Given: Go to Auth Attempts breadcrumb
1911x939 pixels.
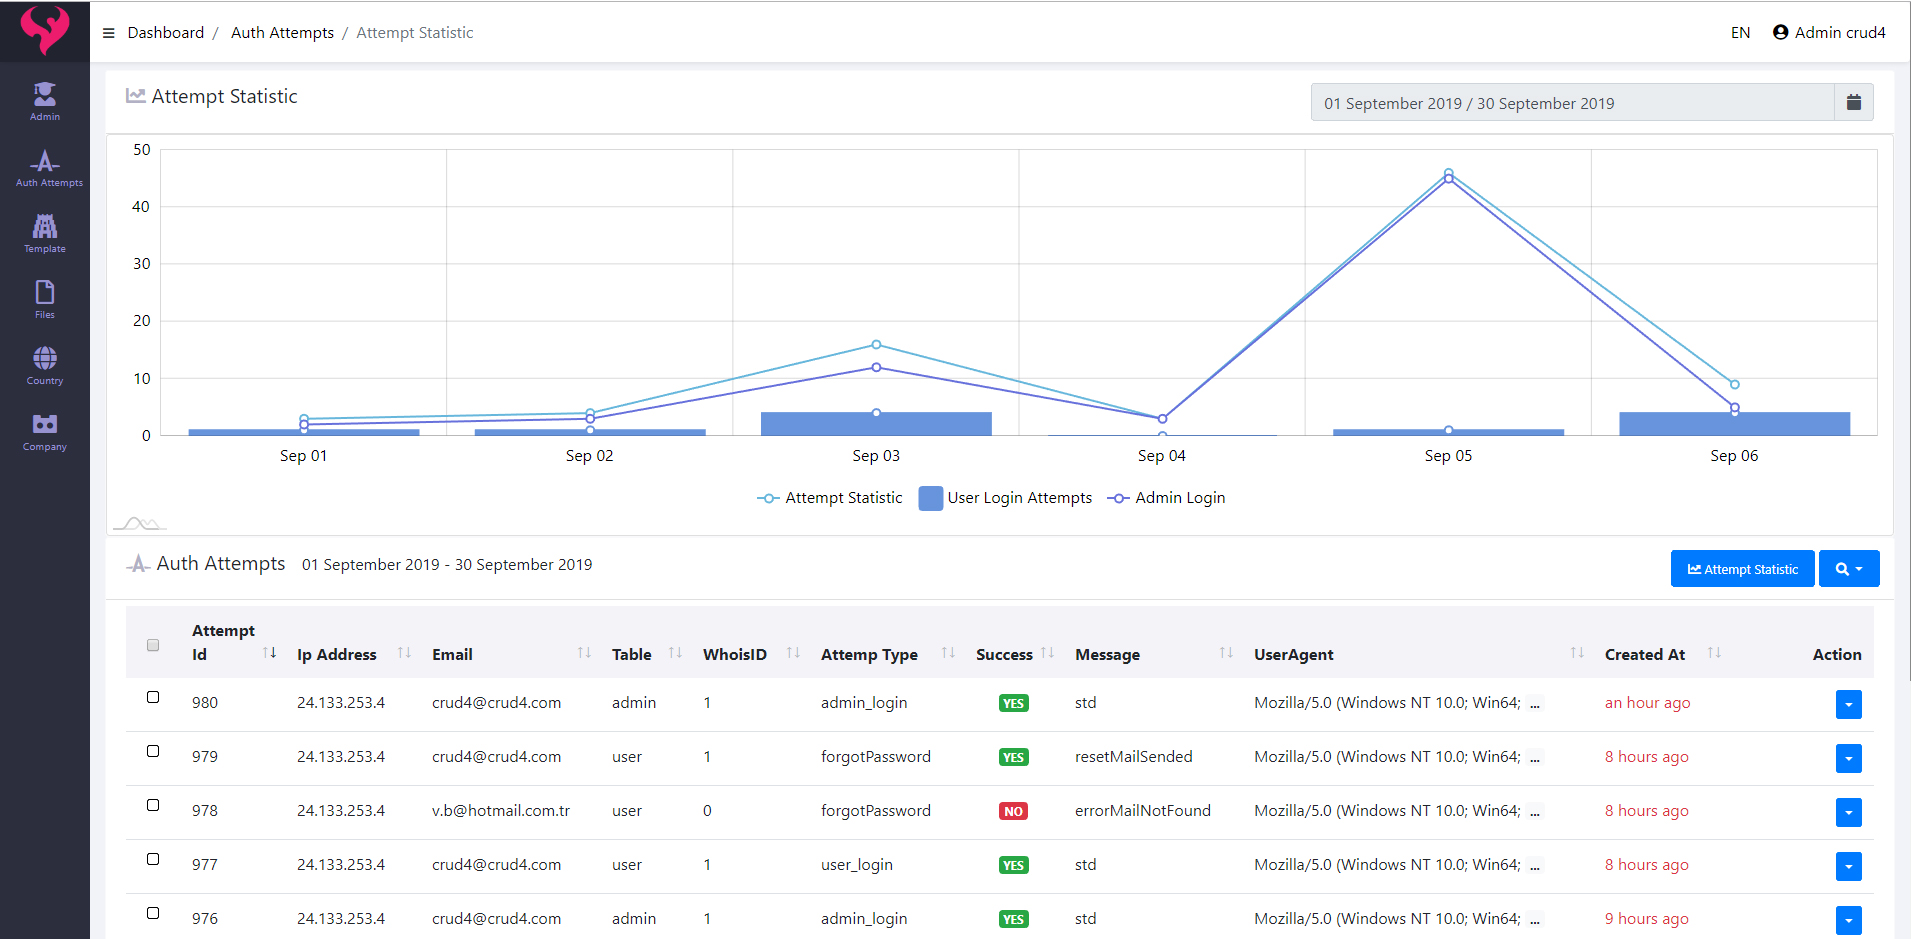Looking at the screenshot, I should [x=282, y=33].
